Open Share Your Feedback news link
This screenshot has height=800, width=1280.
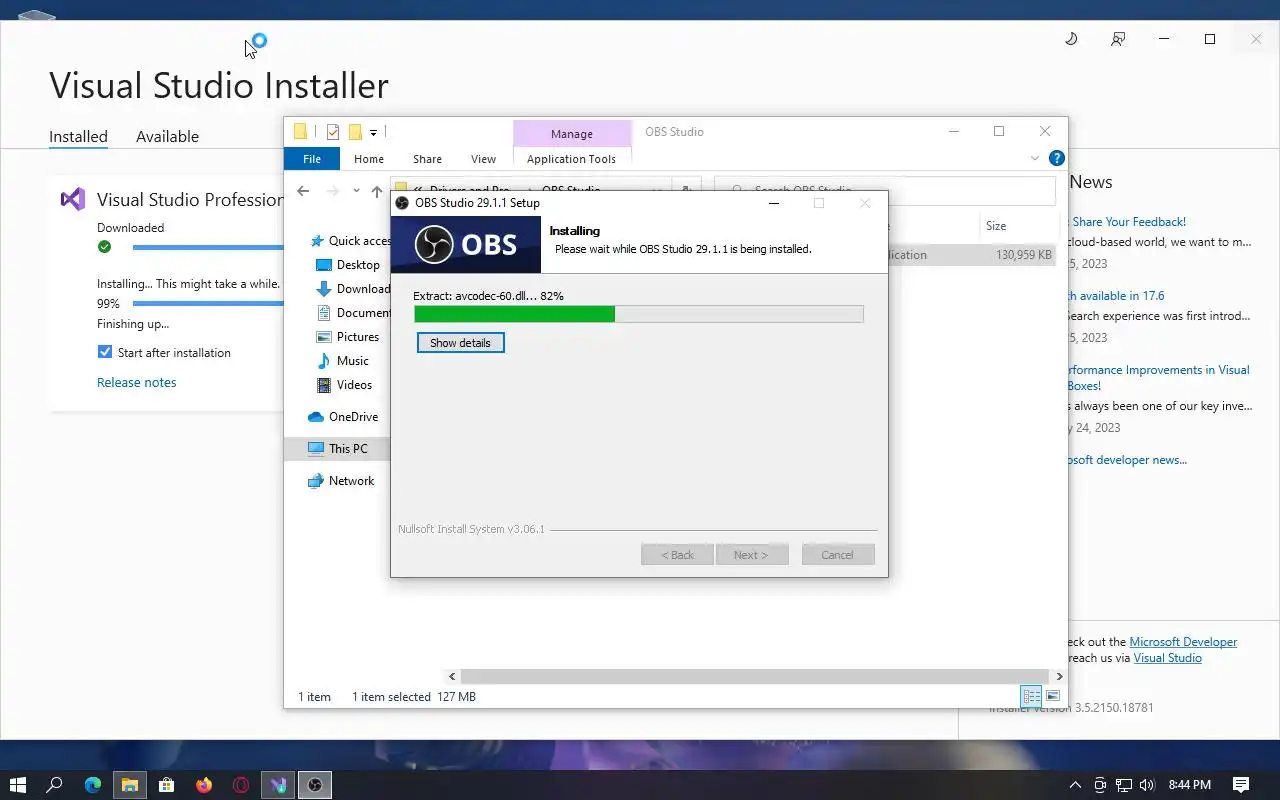1129,222
